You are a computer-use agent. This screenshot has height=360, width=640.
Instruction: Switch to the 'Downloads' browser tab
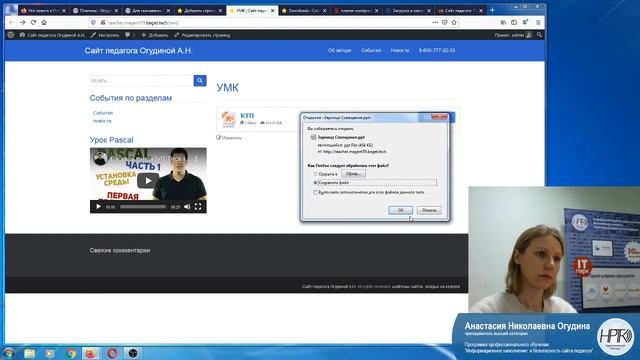304,11
